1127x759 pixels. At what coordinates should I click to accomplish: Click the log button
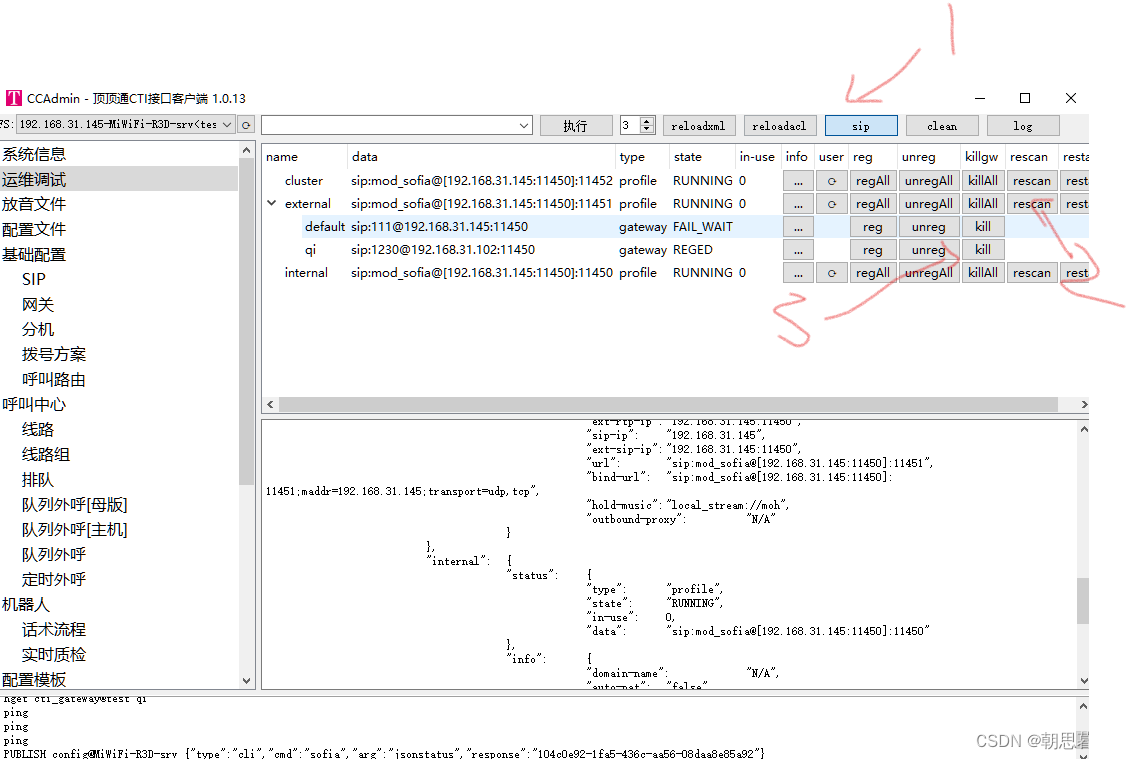point(1024,126)
